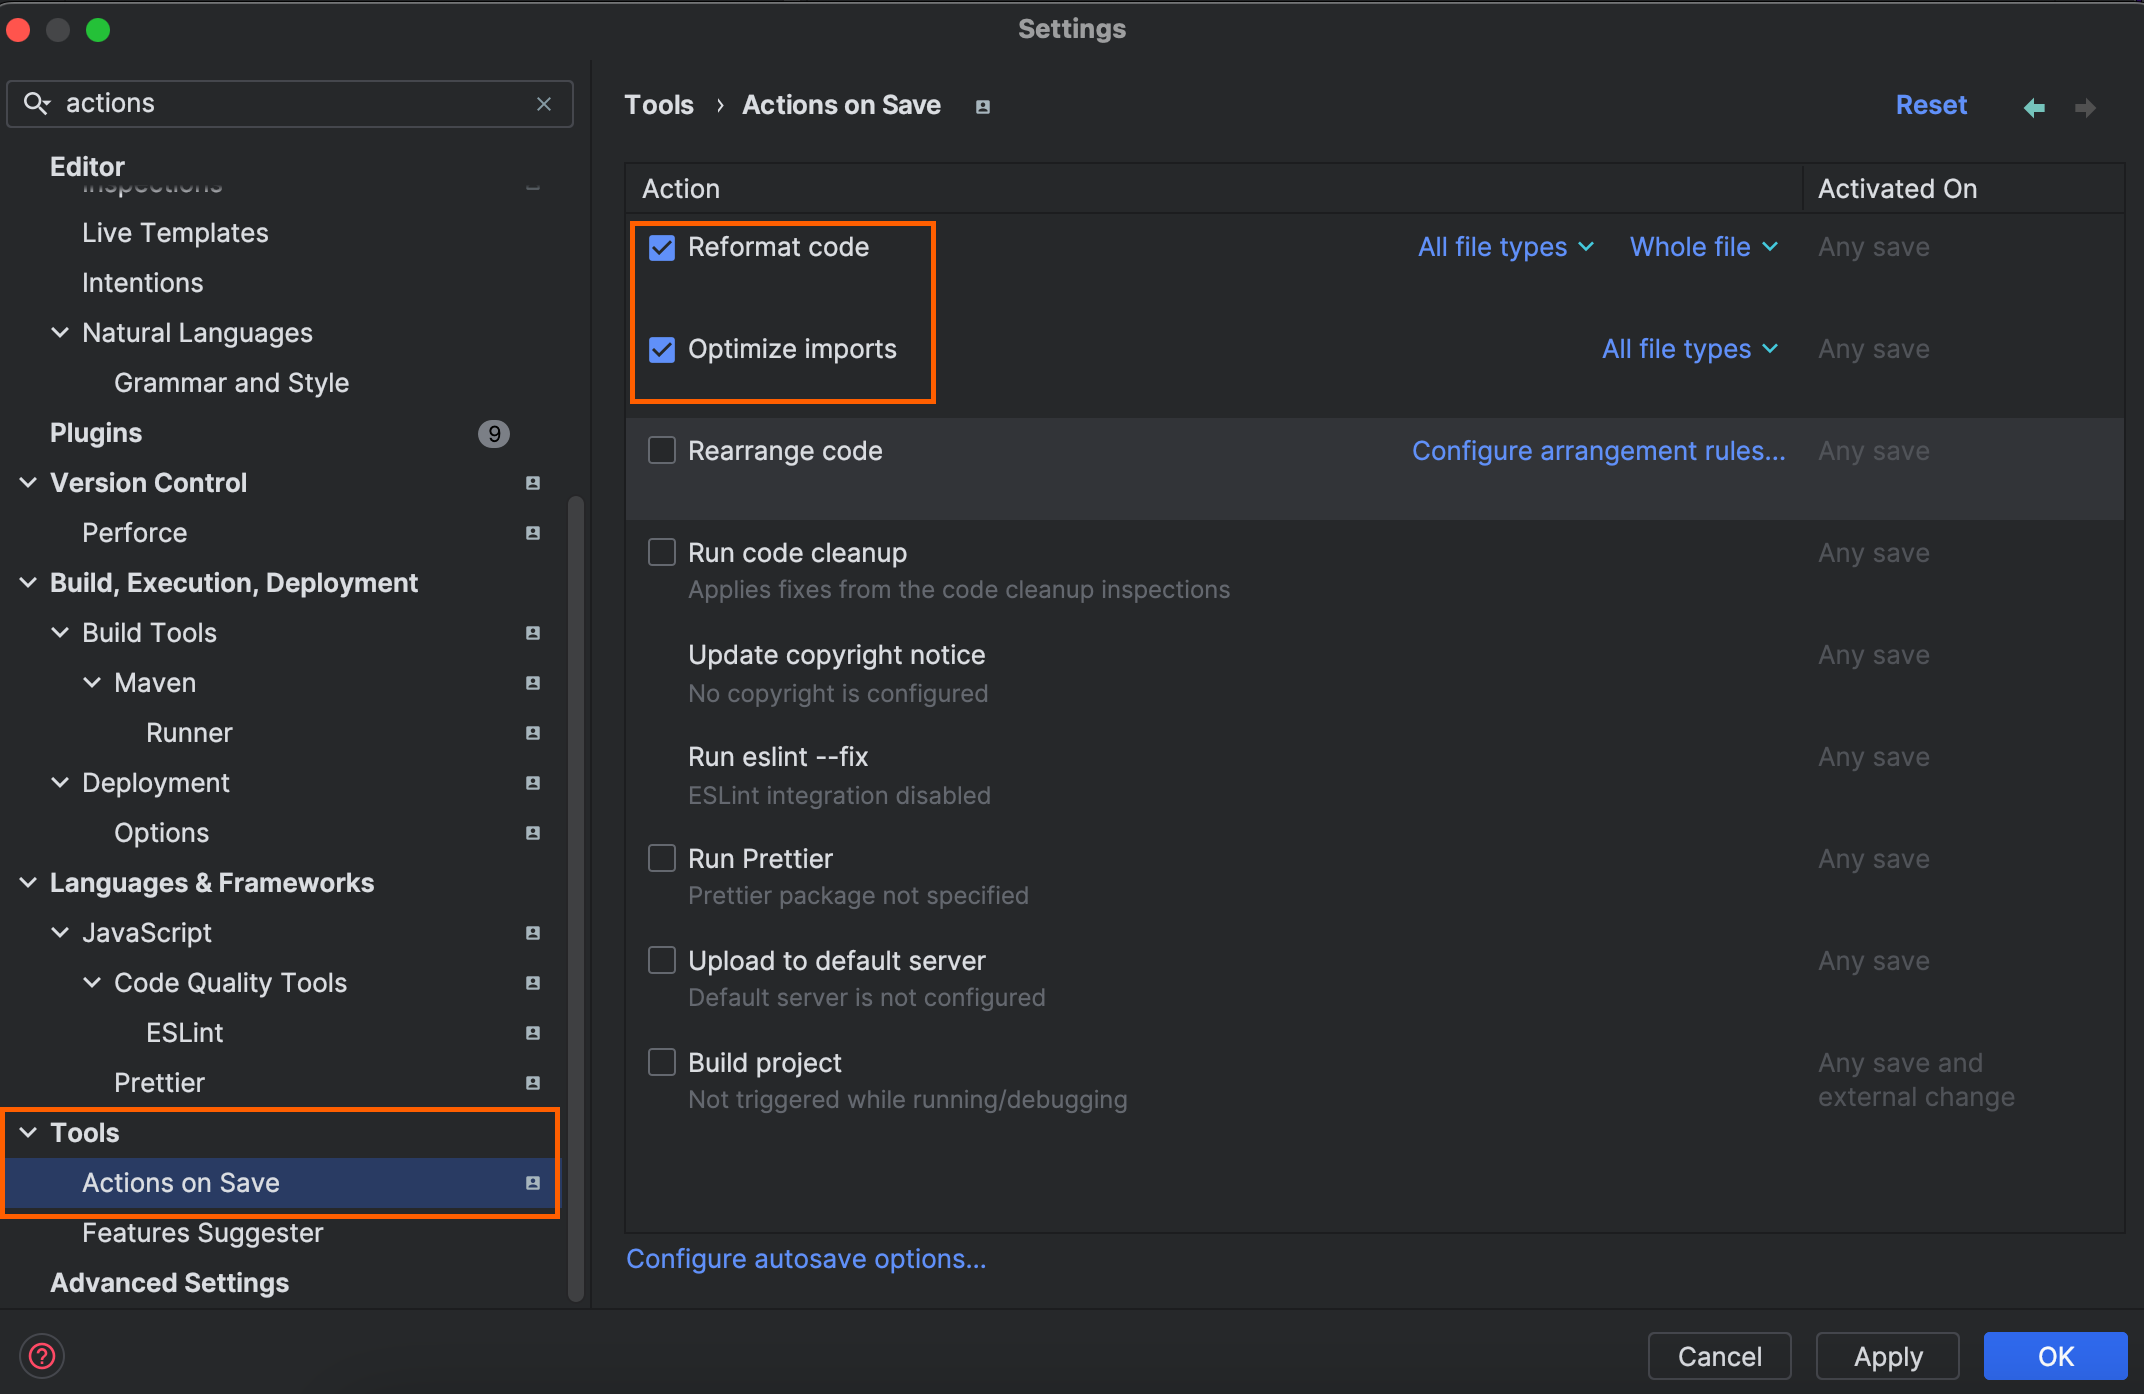This screenshot has height=1394, width=2144.
Task: Enable the Run Prettier checkbox
Action: (x=662, y=859)
